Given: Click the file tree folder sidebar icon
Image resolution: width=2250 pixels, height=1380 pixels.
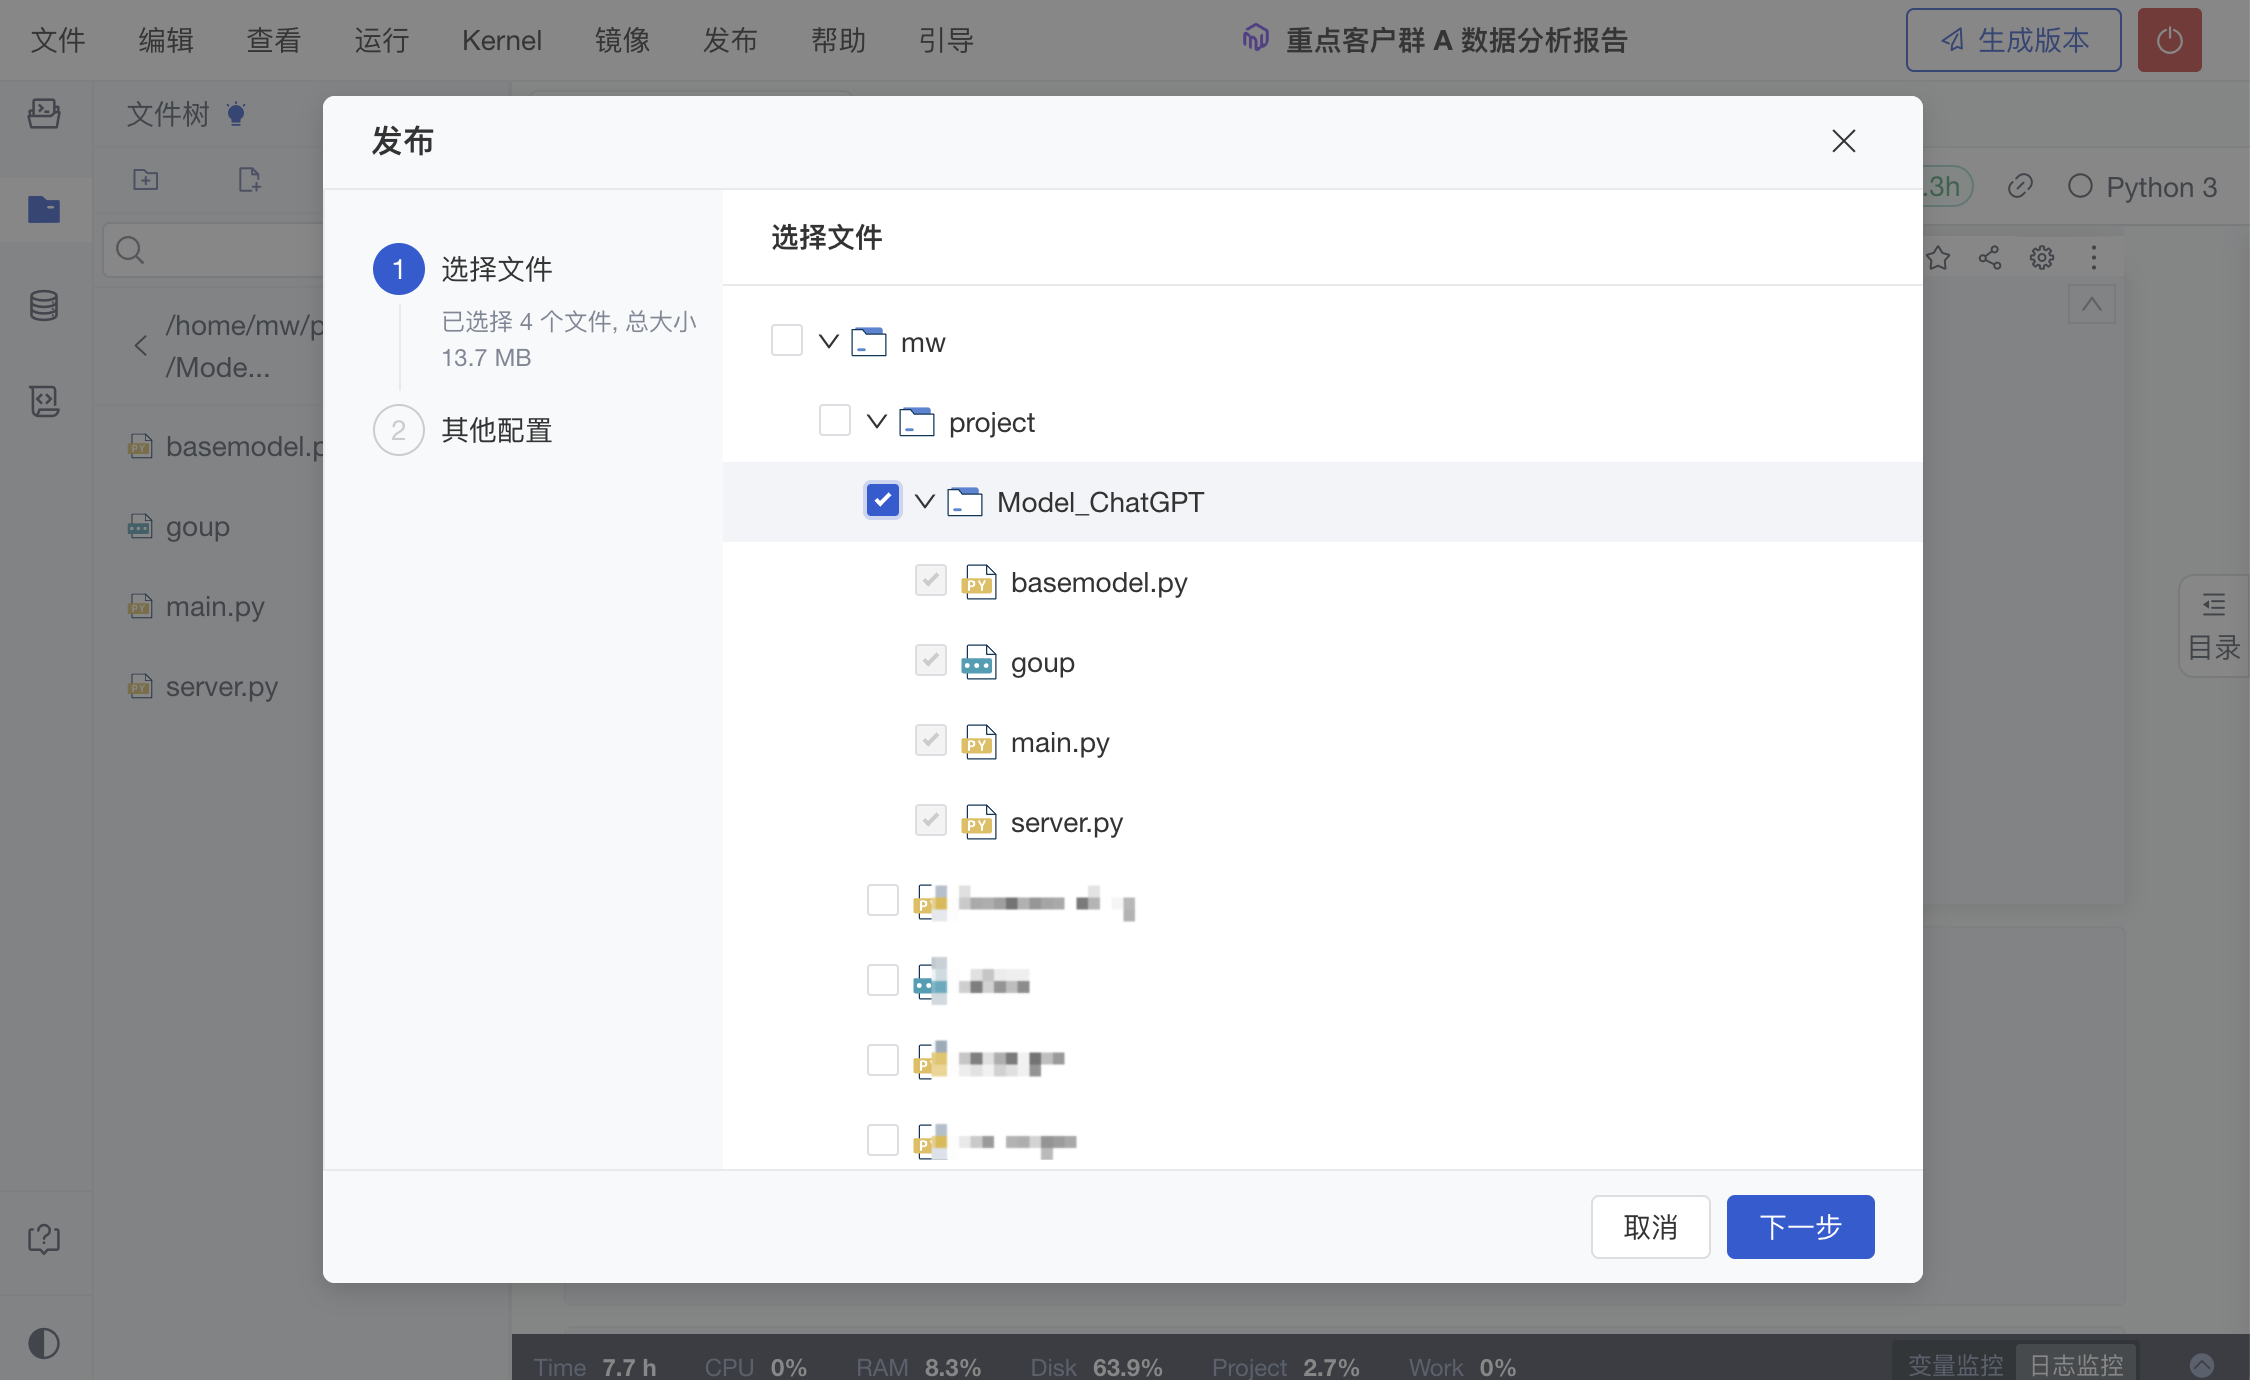Looking at the screenshot, I should click(44, 209).
